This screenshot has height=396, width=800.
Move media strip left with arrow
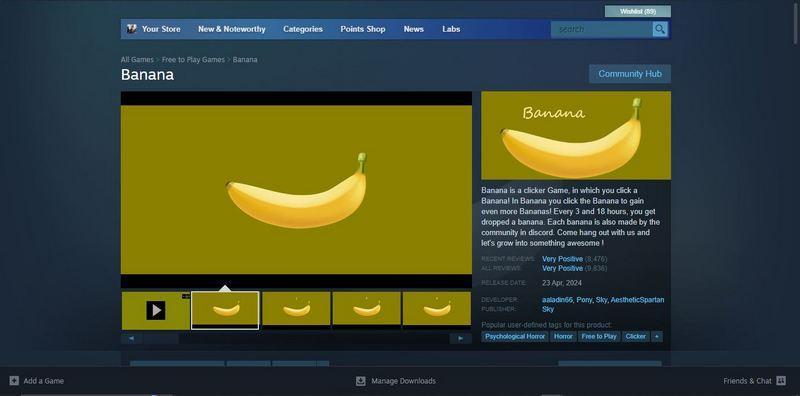pyautogui.click(x=132, y=338)
